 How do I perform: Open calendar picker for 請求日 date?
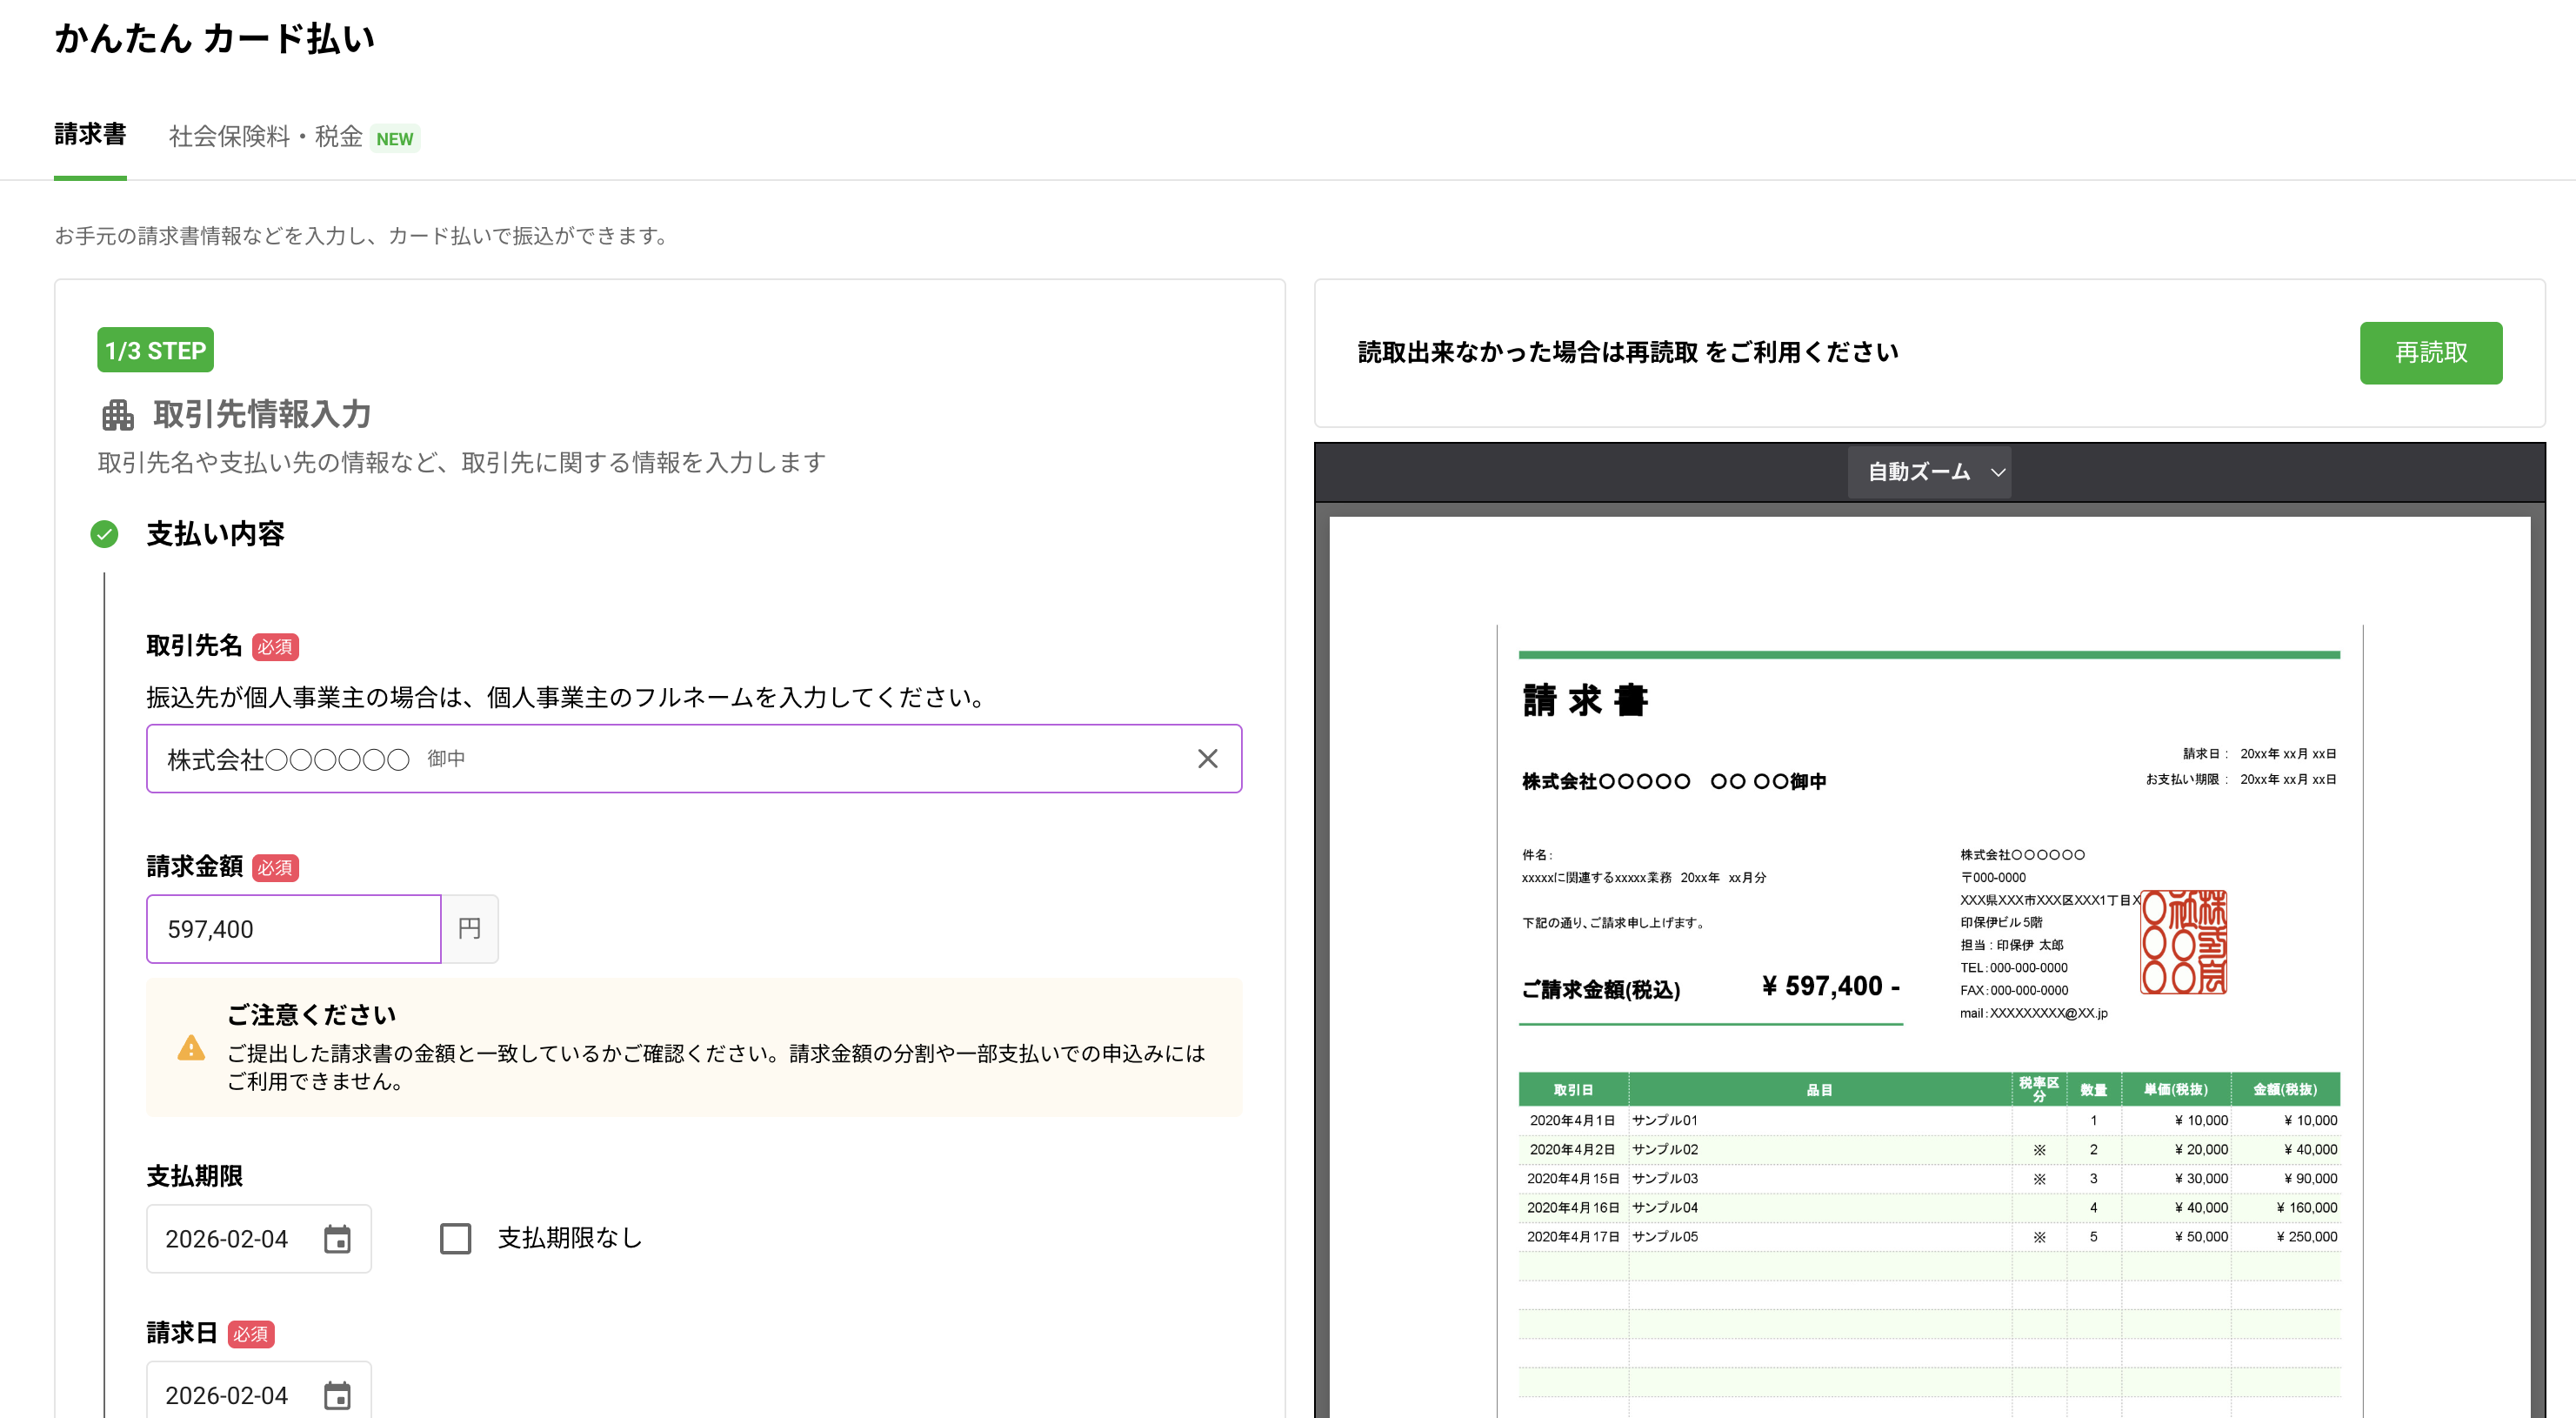[337, 1395]
